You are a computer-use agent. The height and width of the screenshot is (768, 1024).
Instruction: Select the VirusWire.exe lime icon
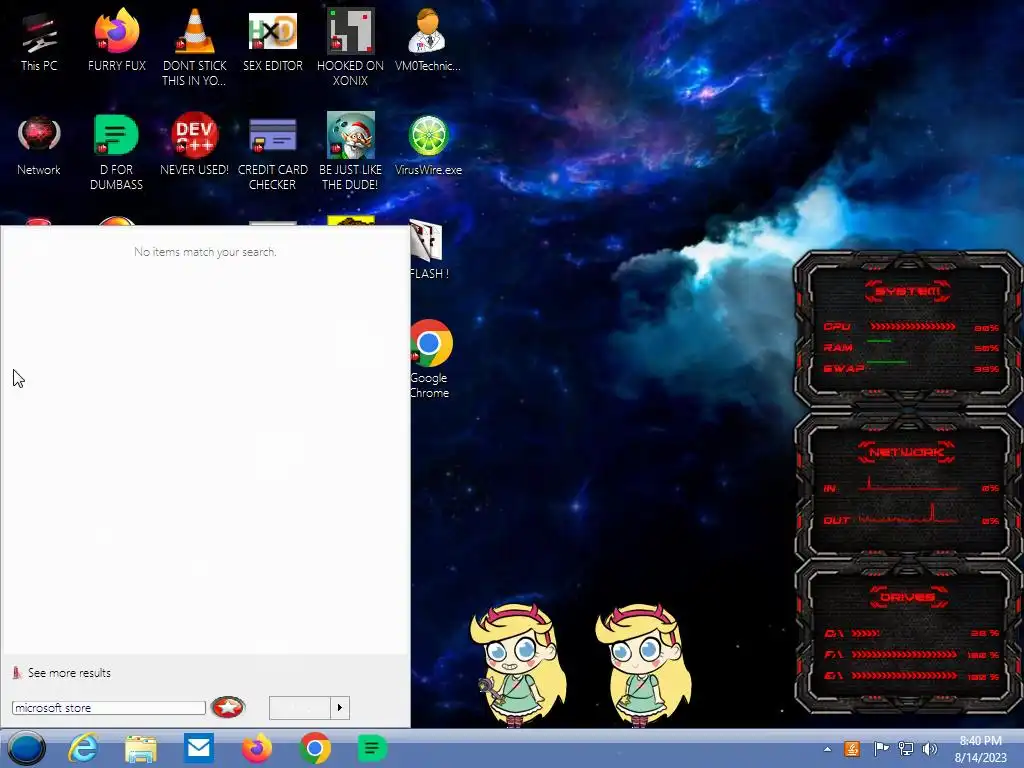click(x=428, y=146)
